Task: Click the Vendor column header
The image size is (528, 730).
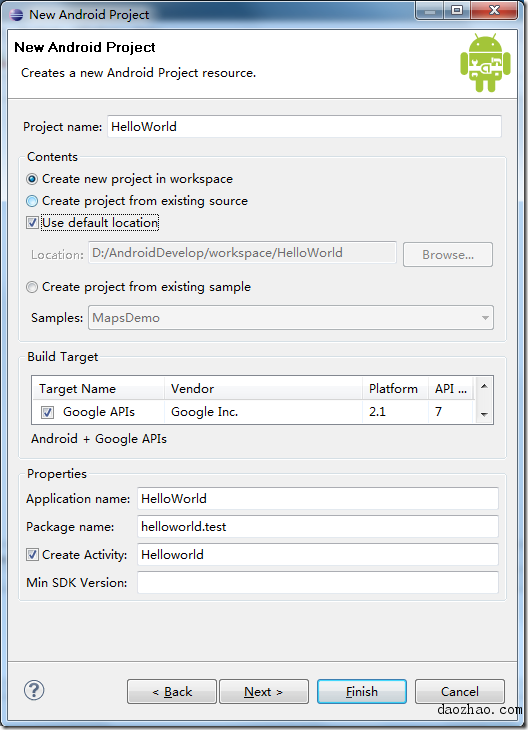Action: pyautogui.click(x=263, y=388)
